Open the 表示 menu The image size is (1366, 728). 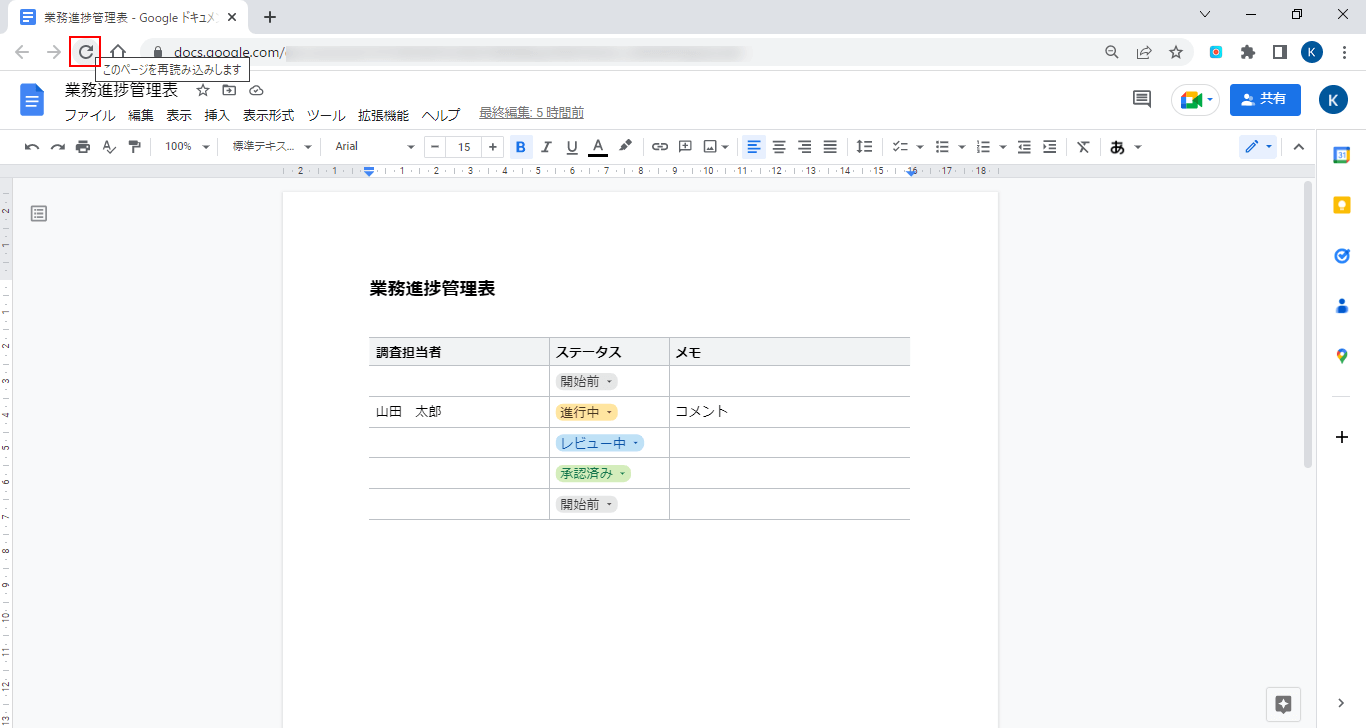pos(179,115)
